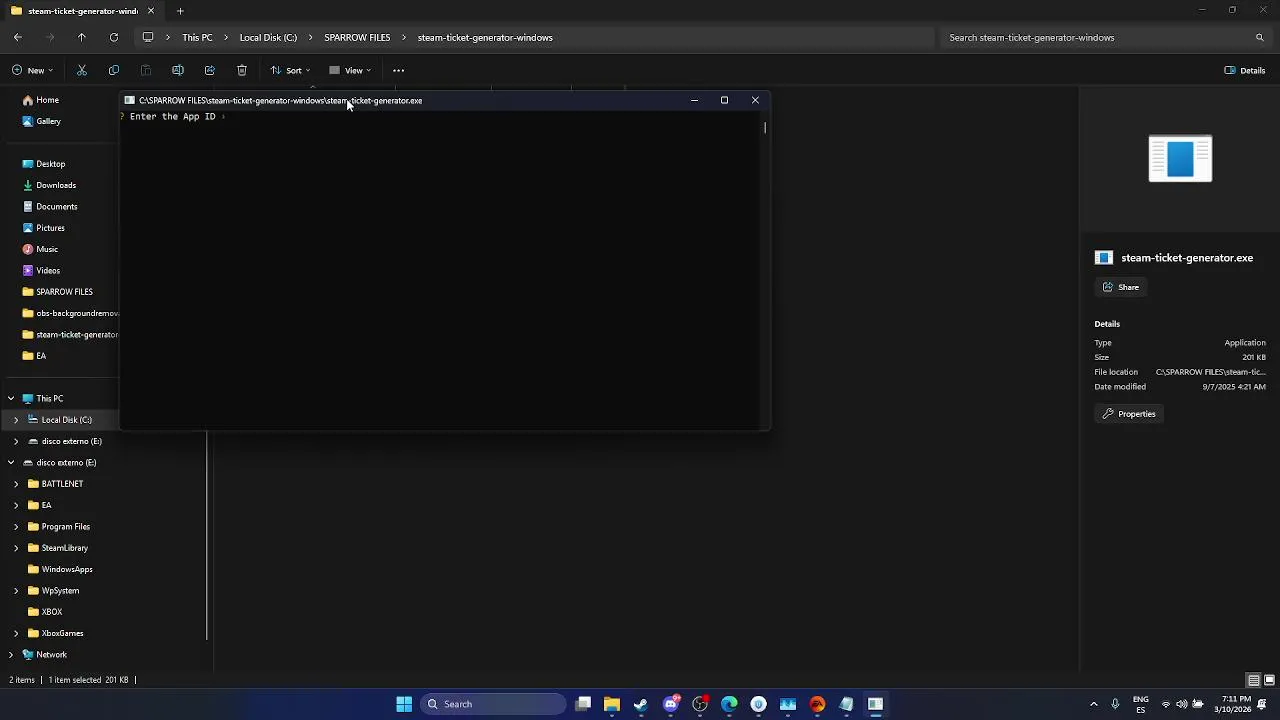Image resolution: width=1280 pixels, height=720 pixels.
Task: Click the Cut scissors icon in Explorer toolbar
Action: coord(82,70)
